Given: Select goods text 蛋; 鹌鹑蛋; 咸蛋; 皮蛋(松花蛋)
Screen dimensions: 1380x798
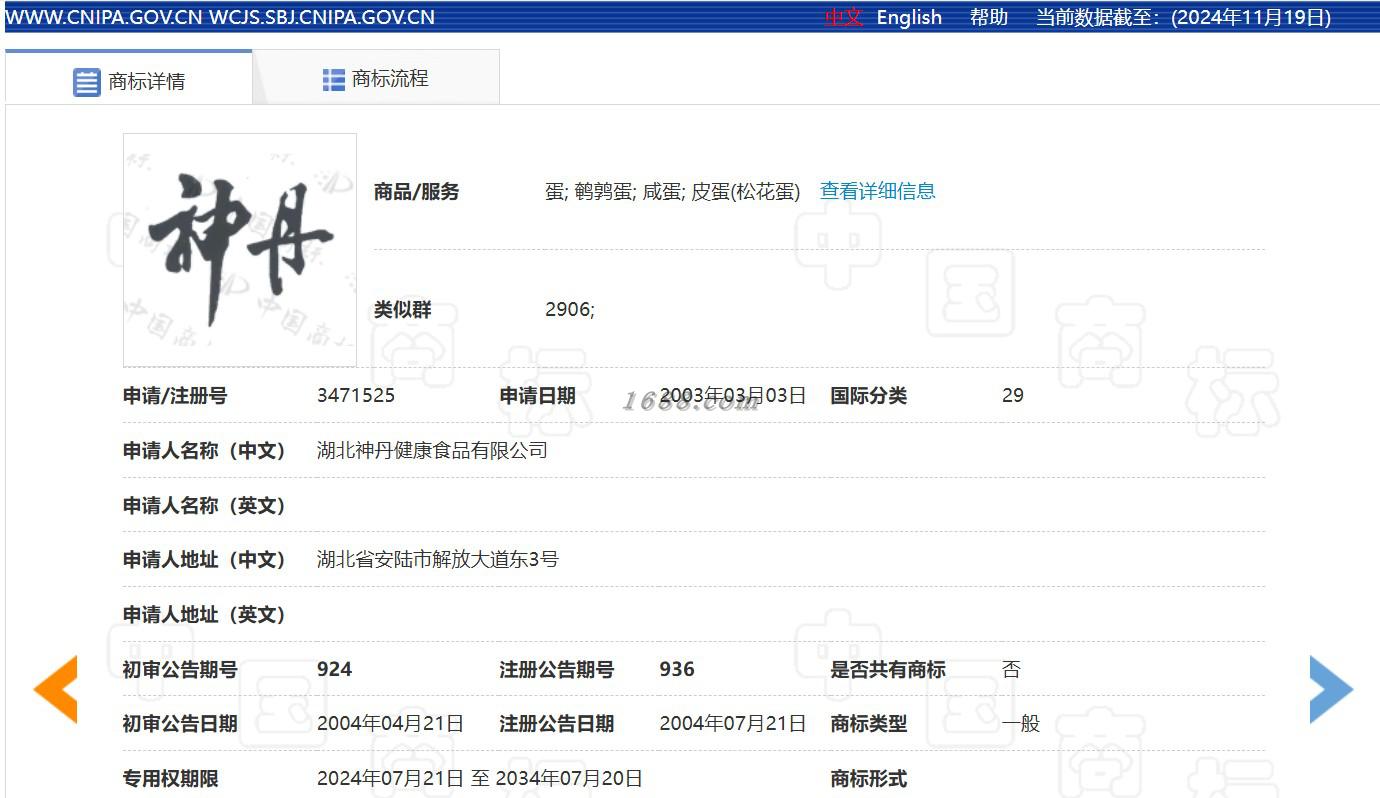Looking at the screenshot, I should [x=672, y=192].
